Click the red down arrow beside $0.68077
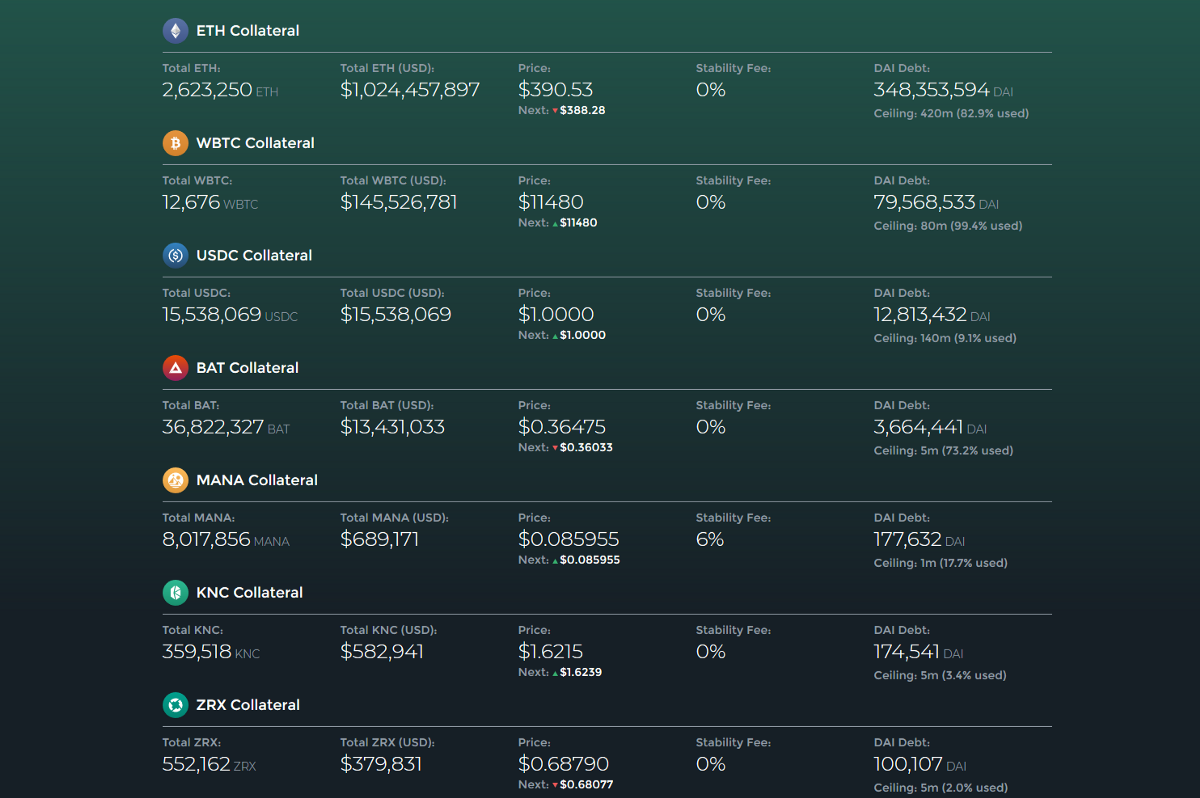The width and height of the screenshot is (1200, 798). point(555,785)
